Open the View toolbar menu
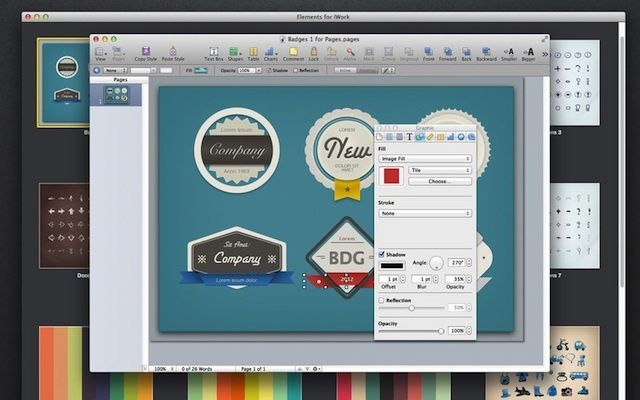The width and height of the screenshot is (640, 400). [x=101, y=52]
